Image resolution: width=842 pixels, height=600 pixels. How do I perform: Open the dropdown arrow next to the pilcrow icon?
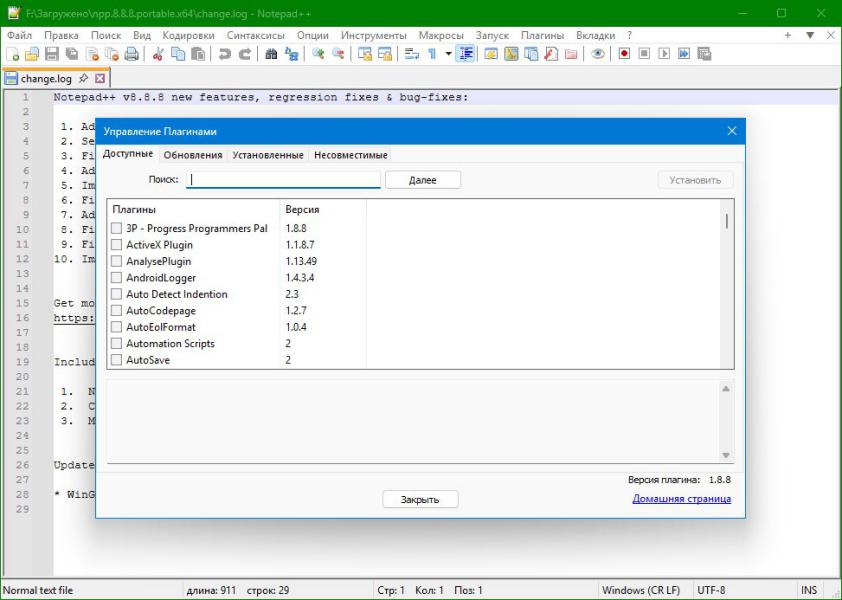click(x=448, y=54)
